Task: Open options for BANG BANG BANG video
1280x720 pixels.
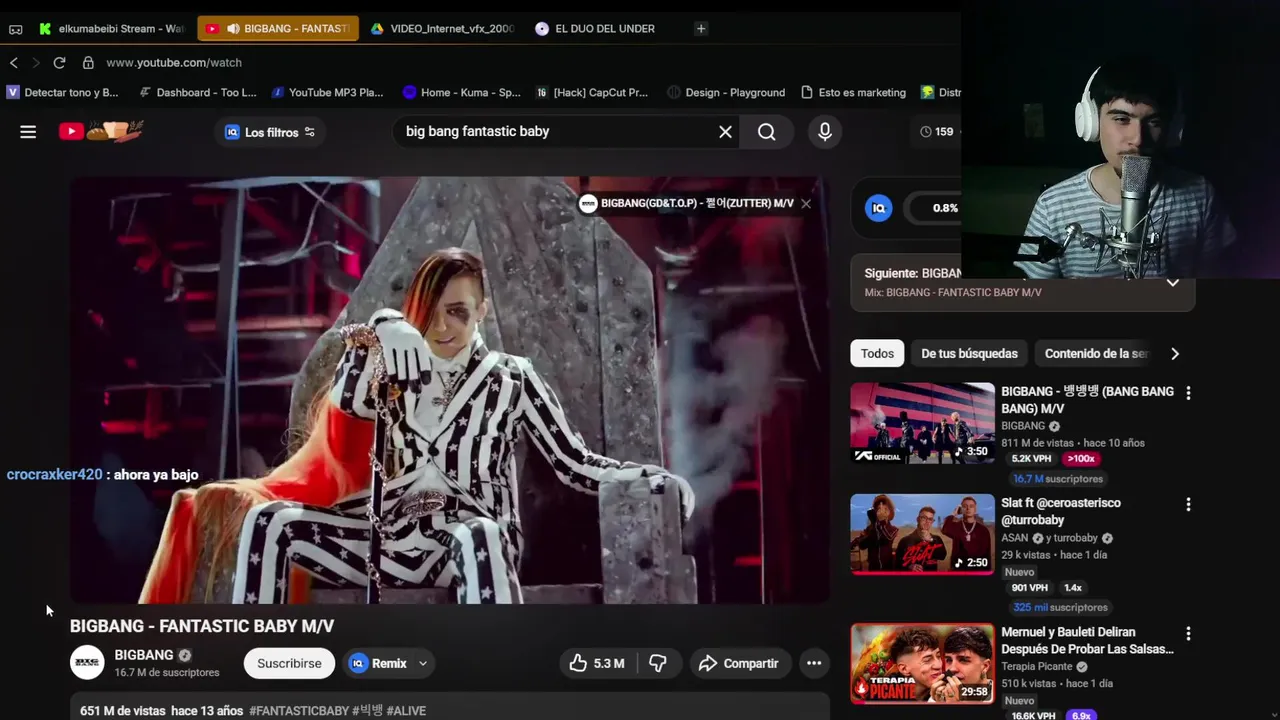Action: pyautogui.click(x=1188, y=393)
